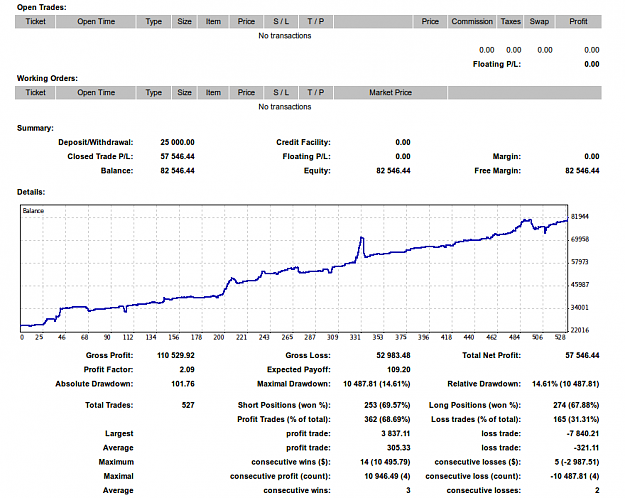The width and height of the screenshot is (625, 498).
Task: Select the 2.09 profit factor value
Action: click(187, 370)
